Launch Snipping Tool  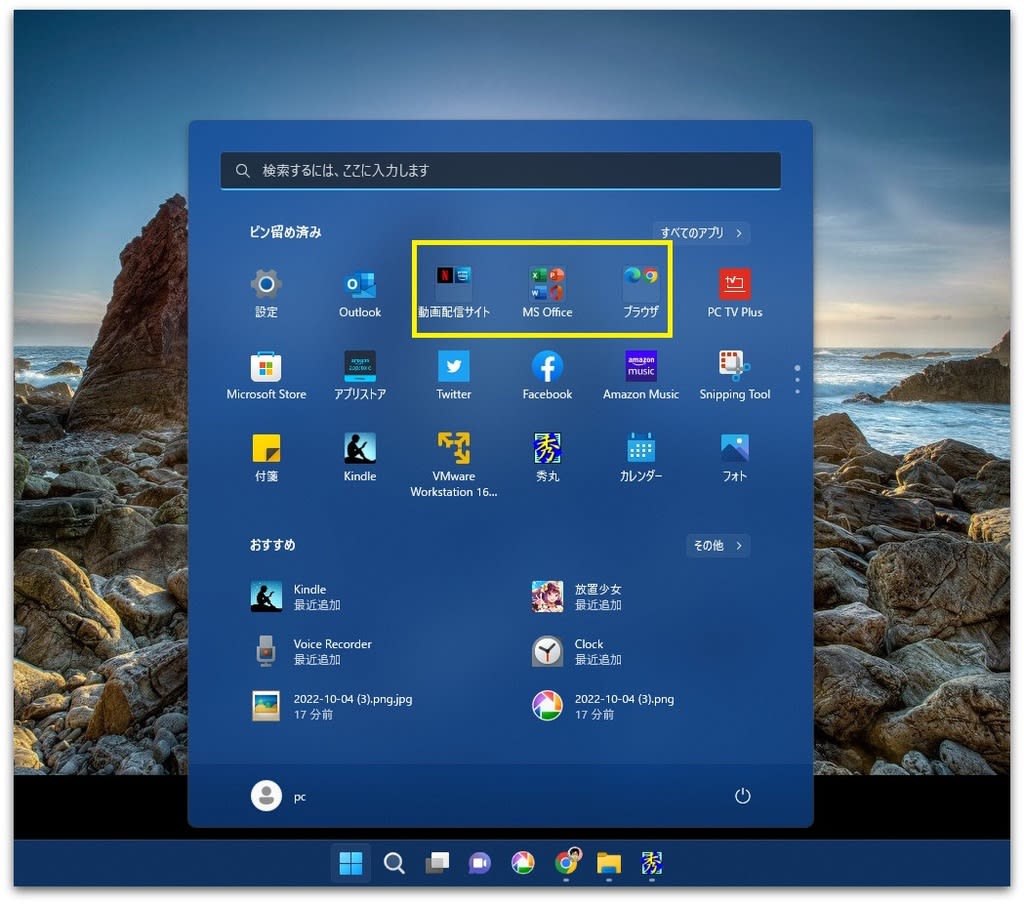pos(735,375)
